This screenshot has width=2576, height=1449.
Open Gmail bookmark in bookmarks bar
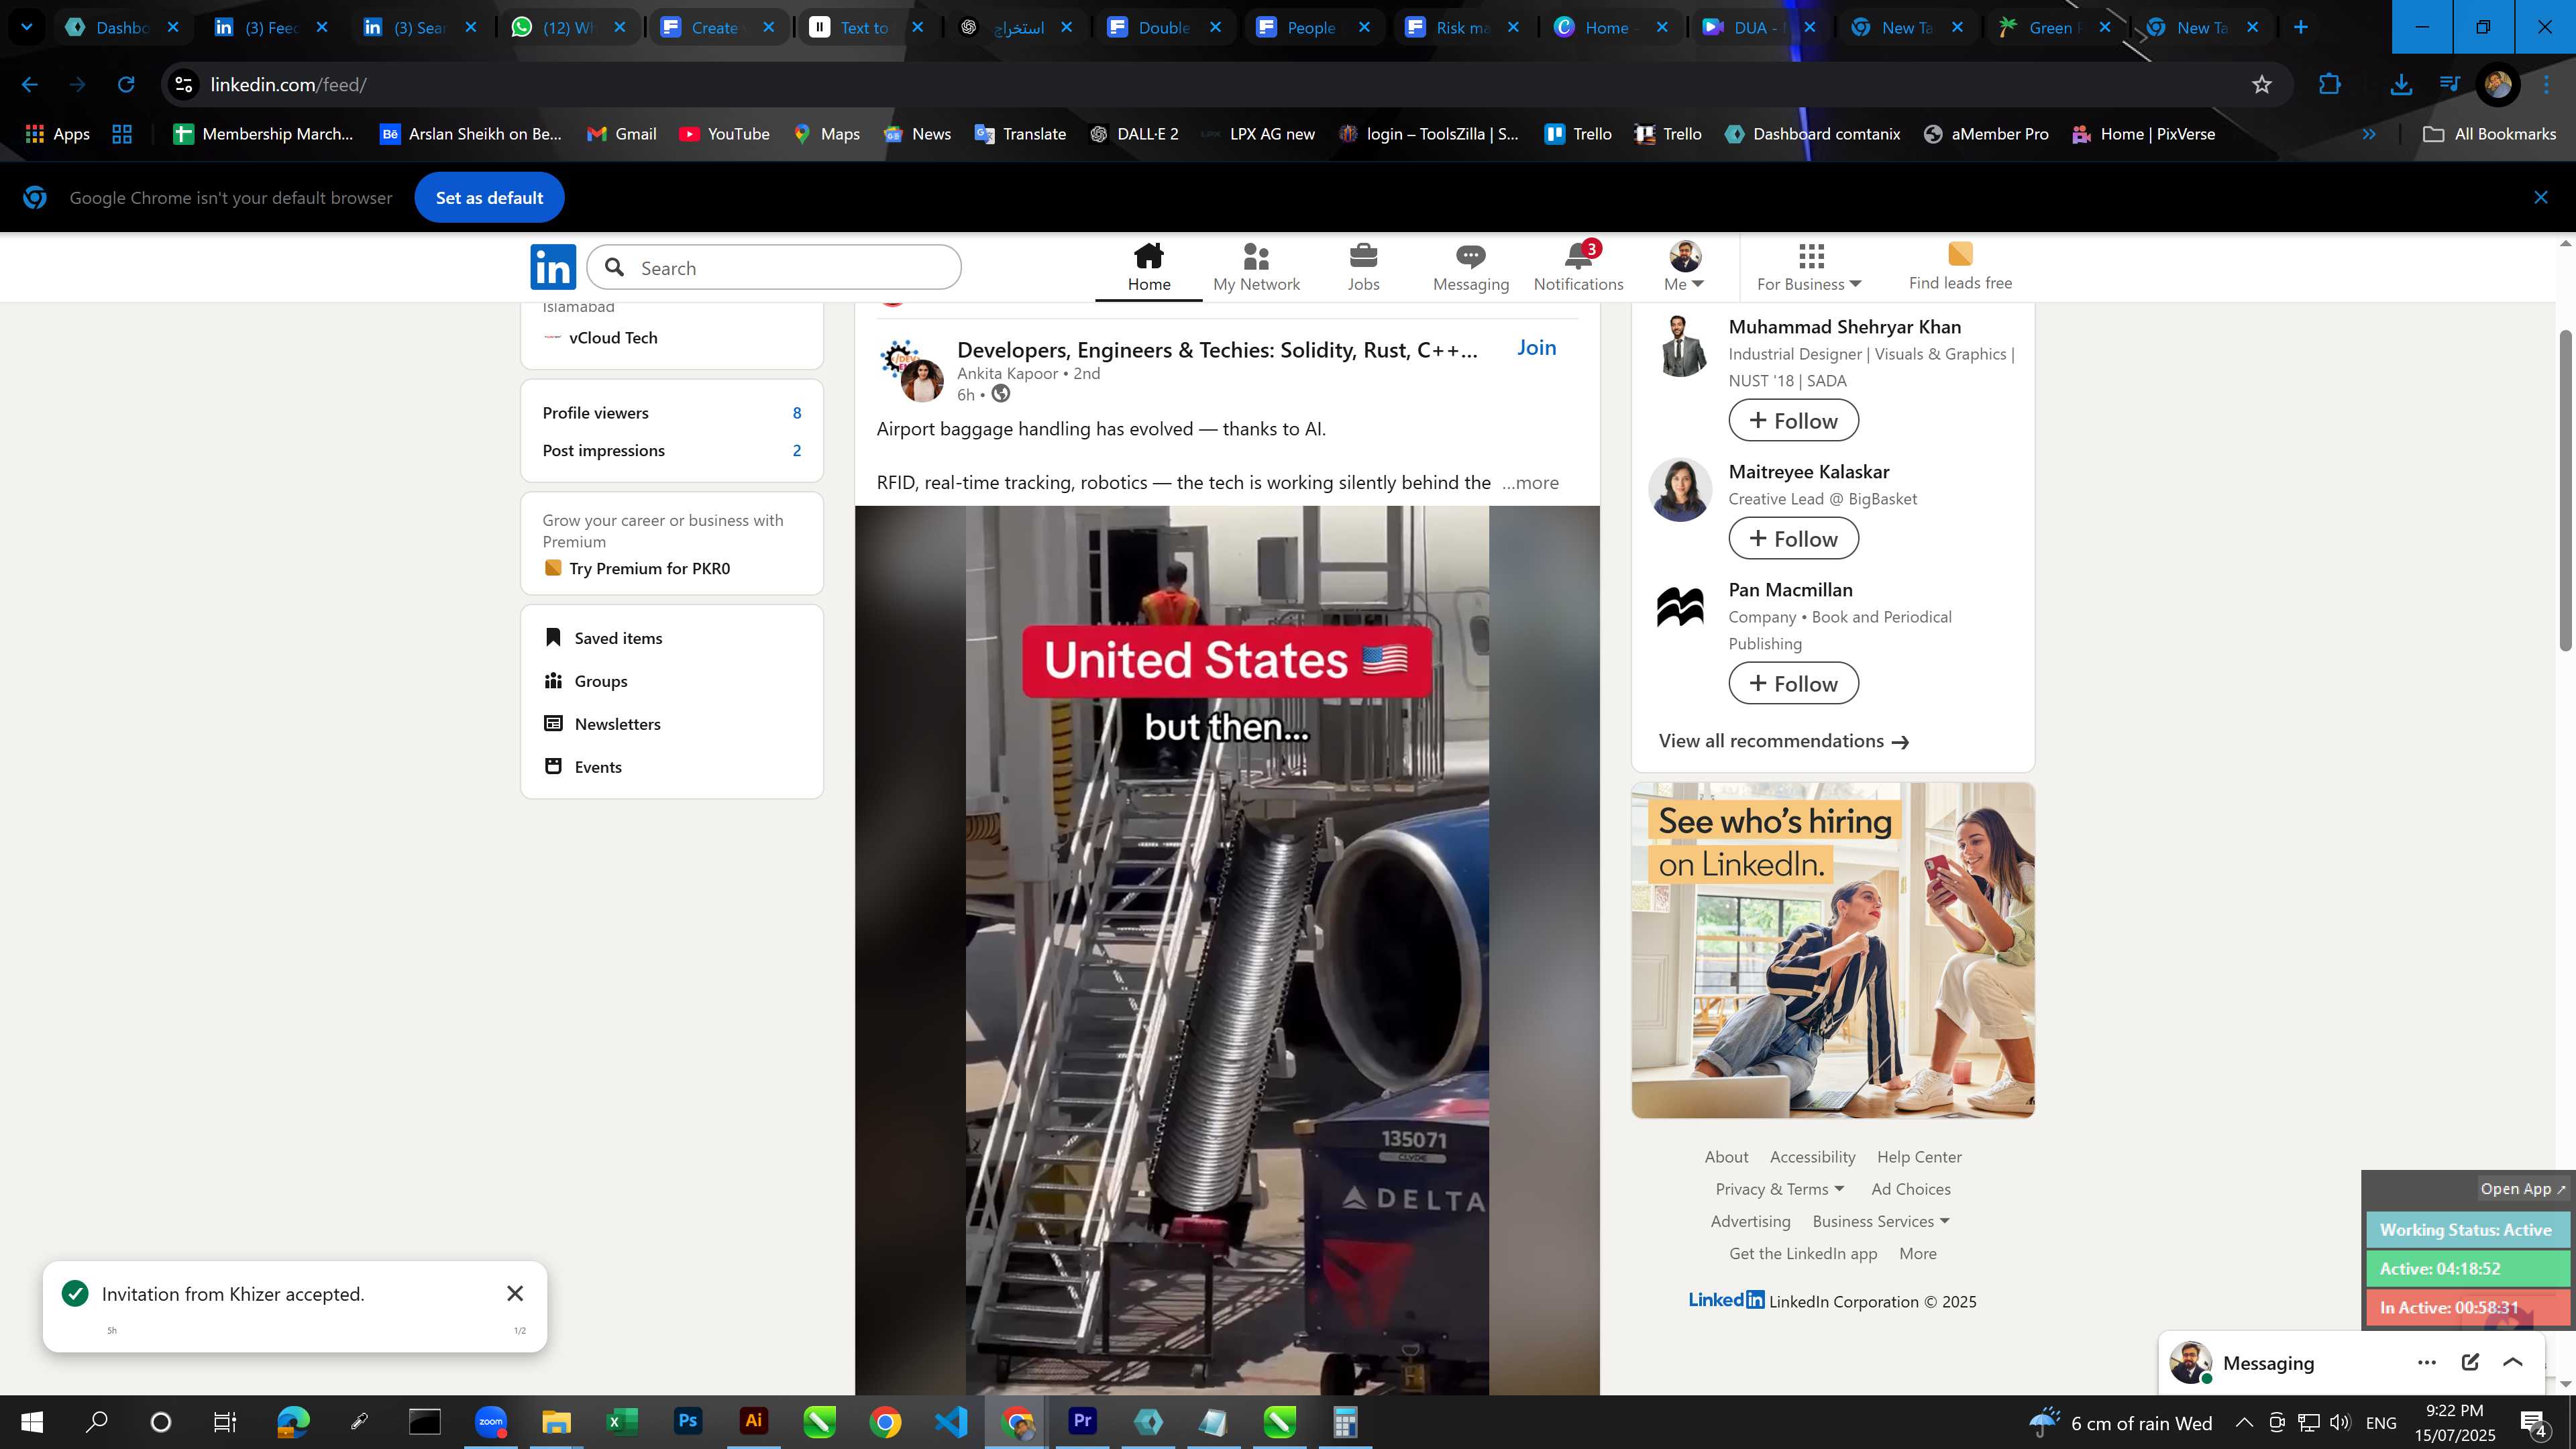621,134
